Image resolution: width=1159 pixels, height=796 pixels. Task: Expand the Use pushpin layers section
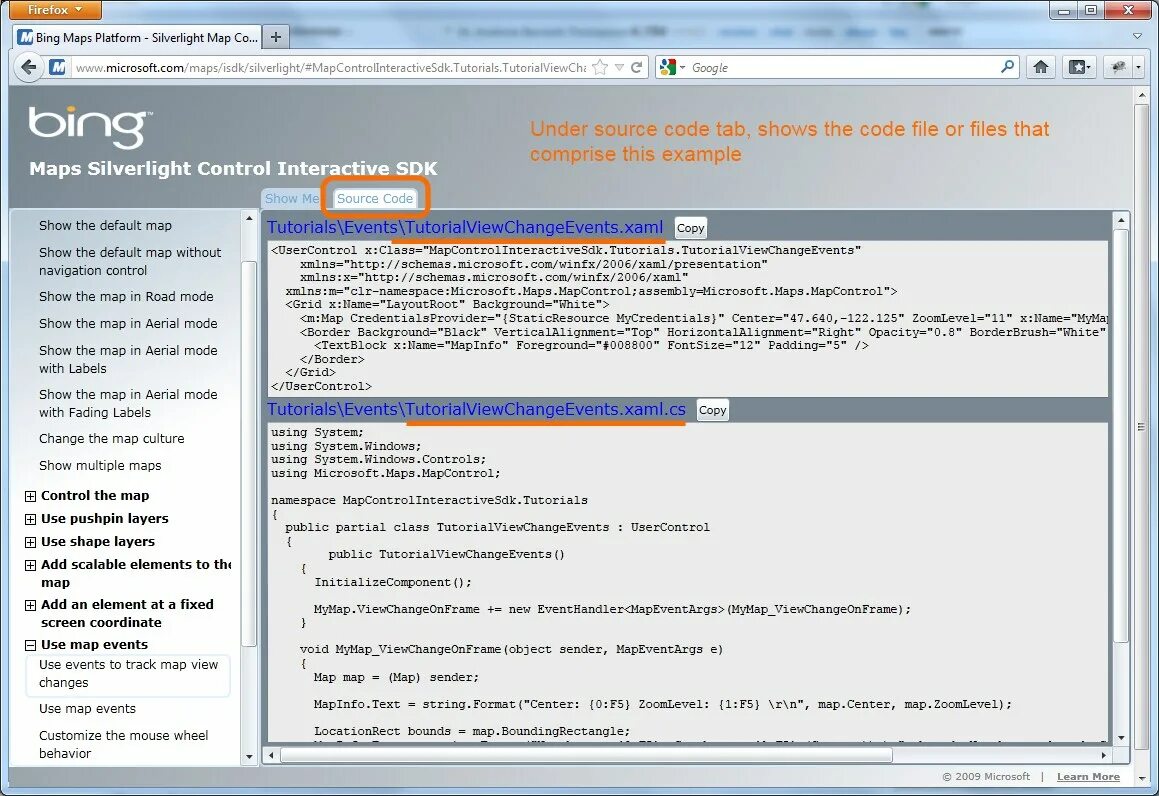(30, 519)
